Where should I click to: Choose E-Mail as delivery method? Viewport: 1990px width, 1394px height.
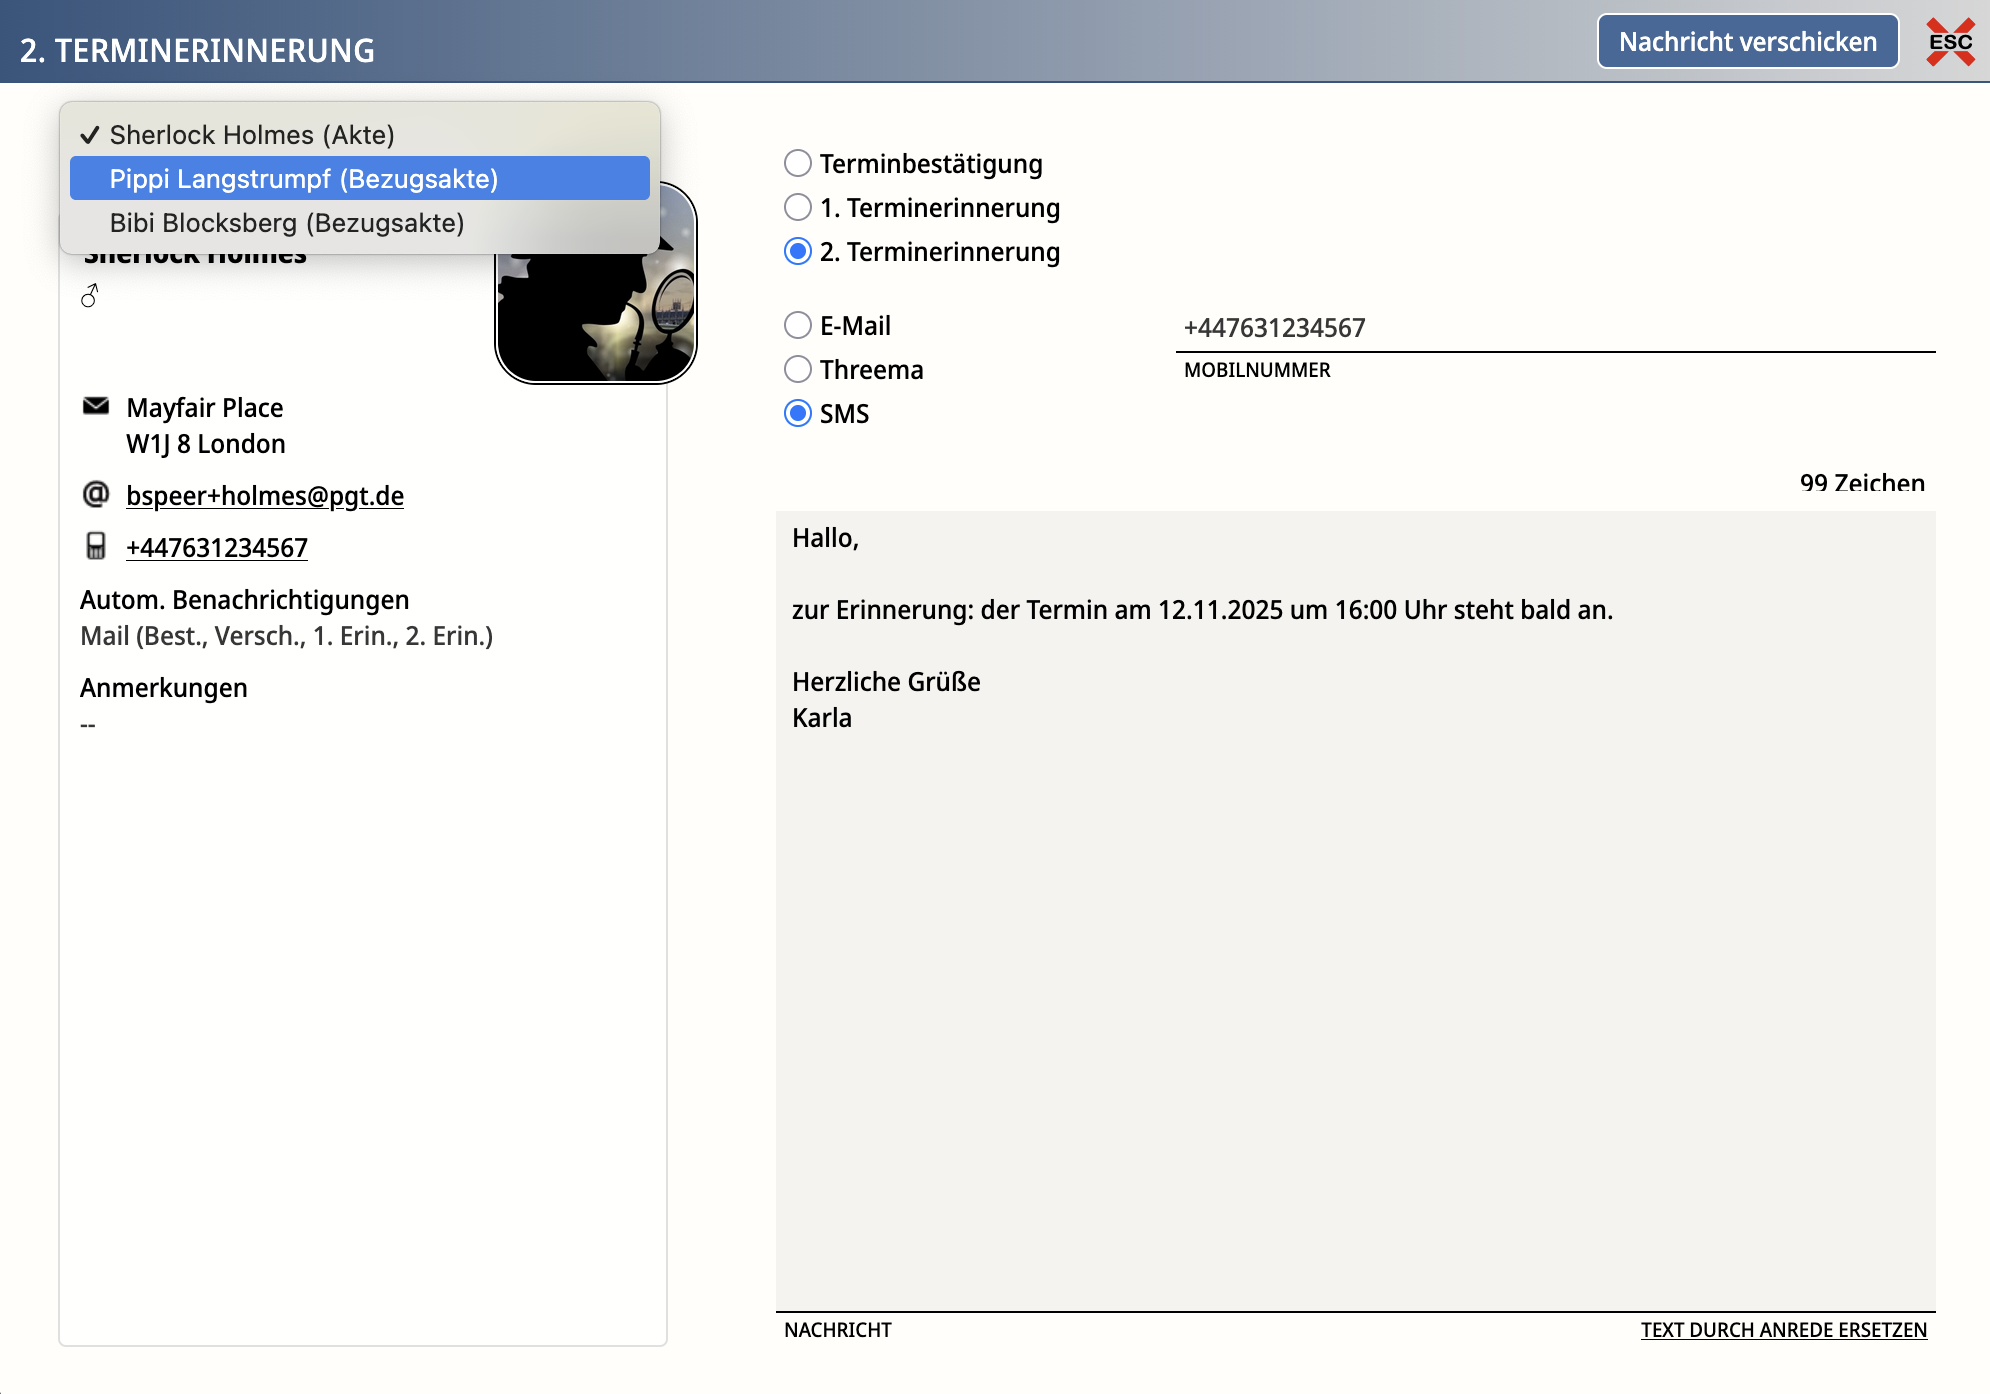click(x=798, y=325)
